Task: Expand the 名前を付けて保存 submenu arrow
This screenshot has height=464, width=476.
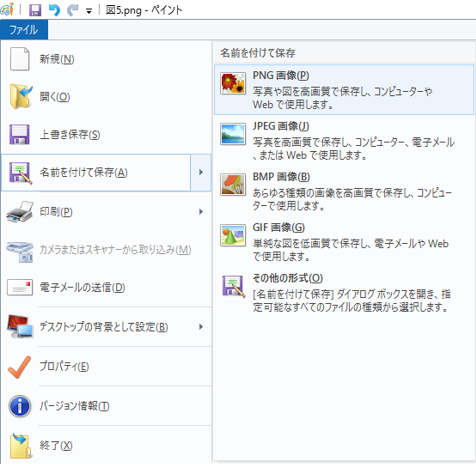Action: 201,172
